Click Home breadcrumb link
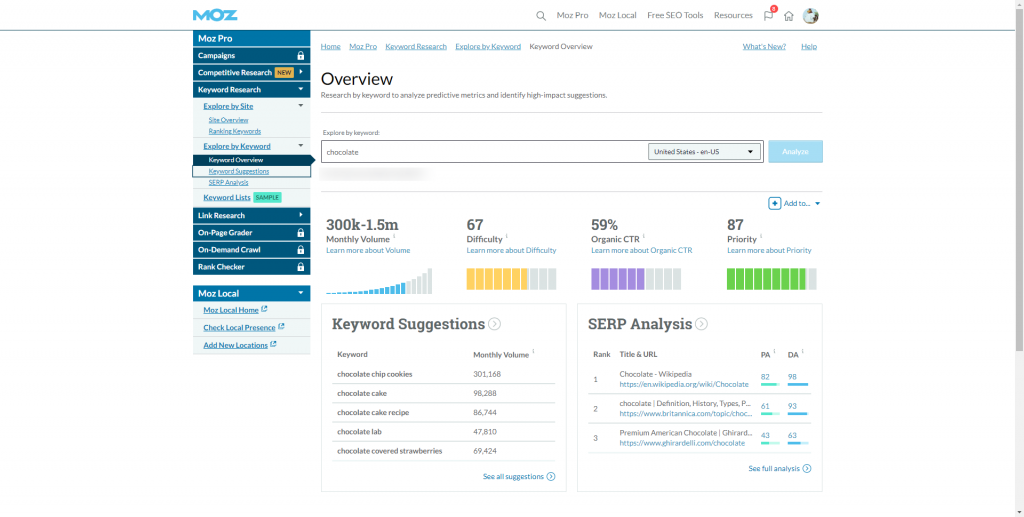Screen dimensions: 1024x517 [x=330, y=46]
